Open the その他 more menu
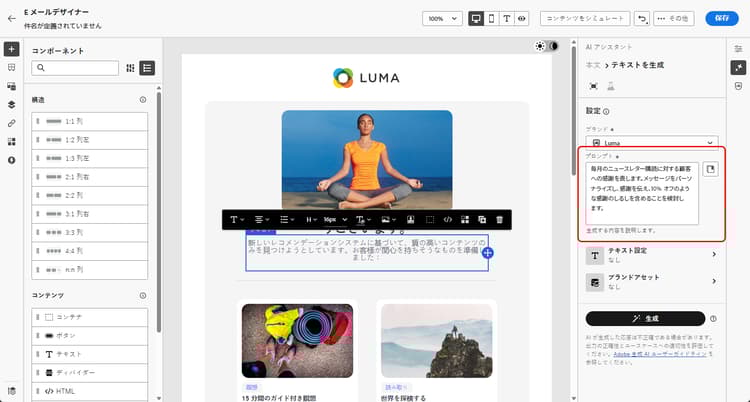This screenshot has height=402, width=750. coord(673,19)
